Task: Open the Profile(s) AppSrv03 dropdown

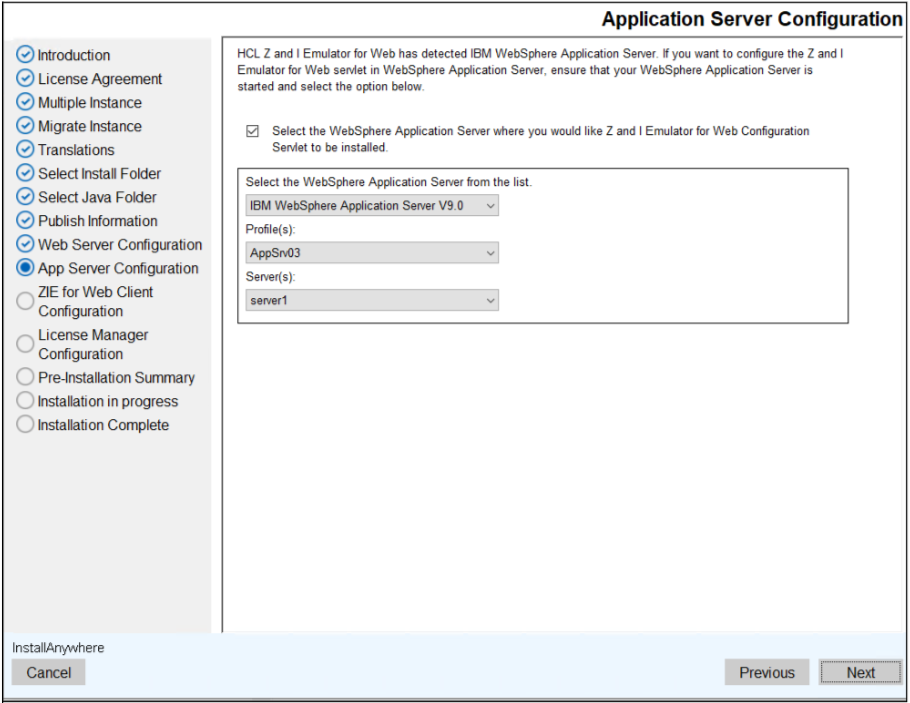Action: 372,253
